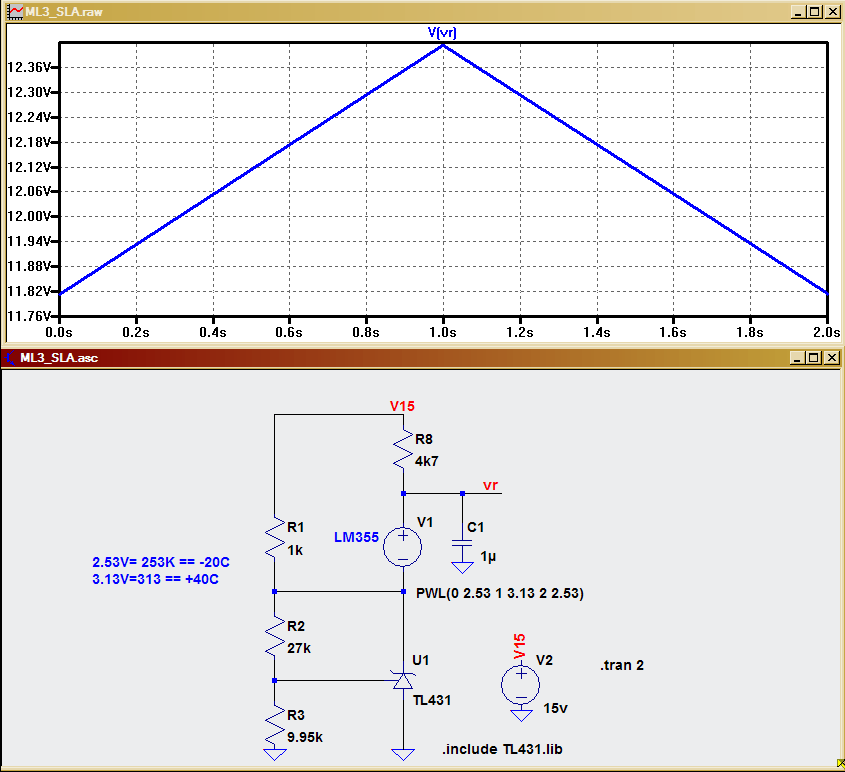Click the 15v value of V2
845x772 pixels.
coord(555,708)
